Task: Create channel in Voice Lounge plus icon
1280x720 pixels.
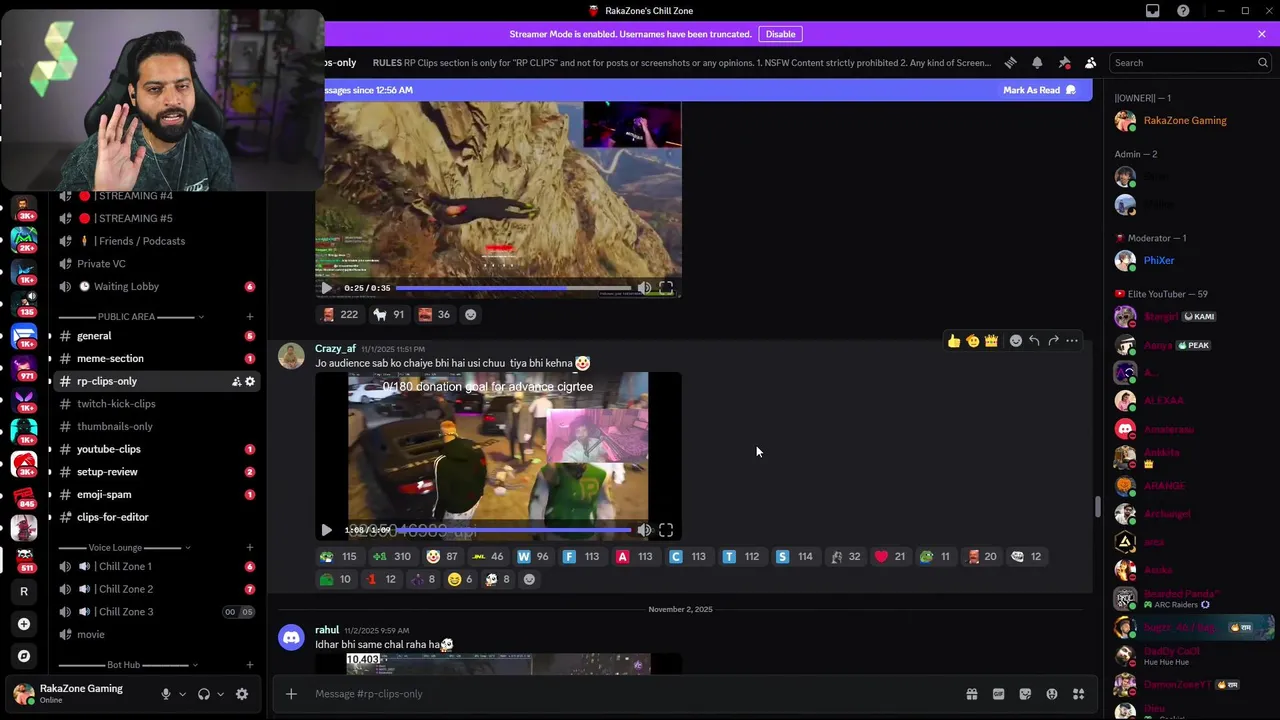Action: pyautogui.click(x=250, y=548)
